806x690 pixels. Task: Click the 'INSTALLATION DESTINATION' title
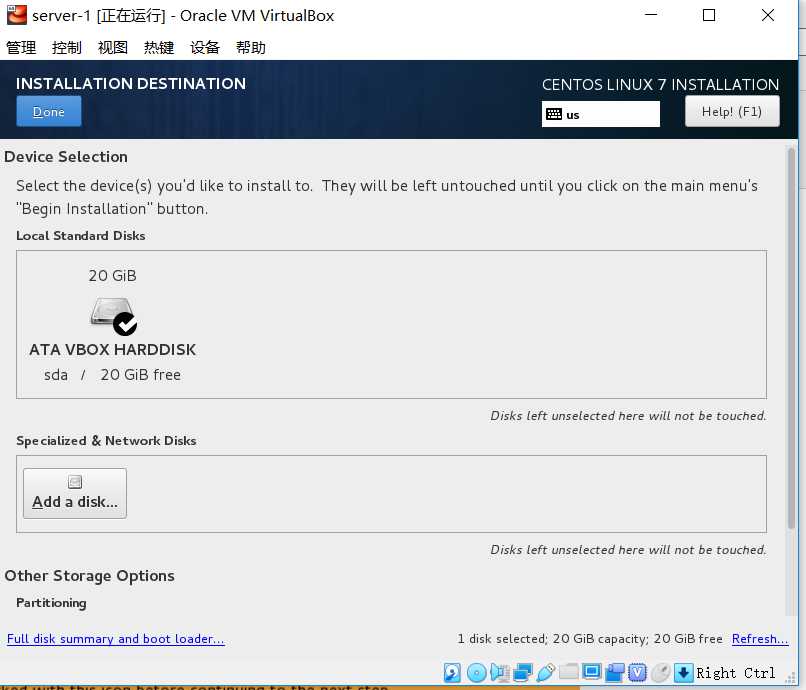[x=131, y=84]
